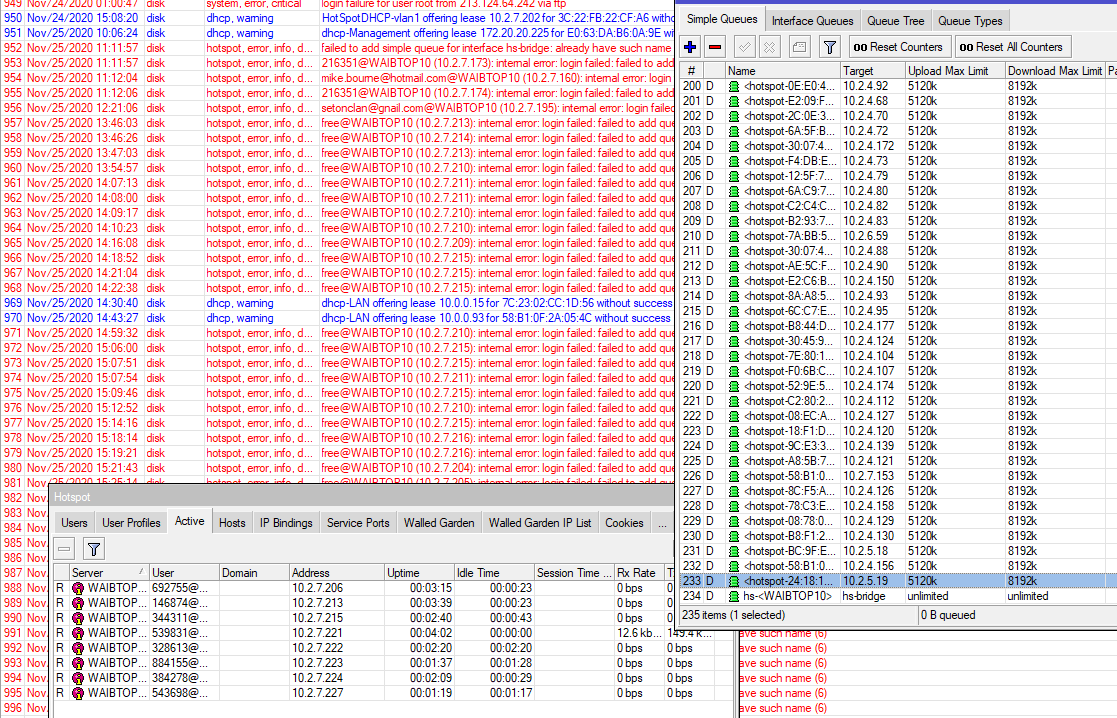Sort Hotspot active list by Uptime column
Image resolution: width=1117 pixels, height=718 pixels.
coord(419,573)
